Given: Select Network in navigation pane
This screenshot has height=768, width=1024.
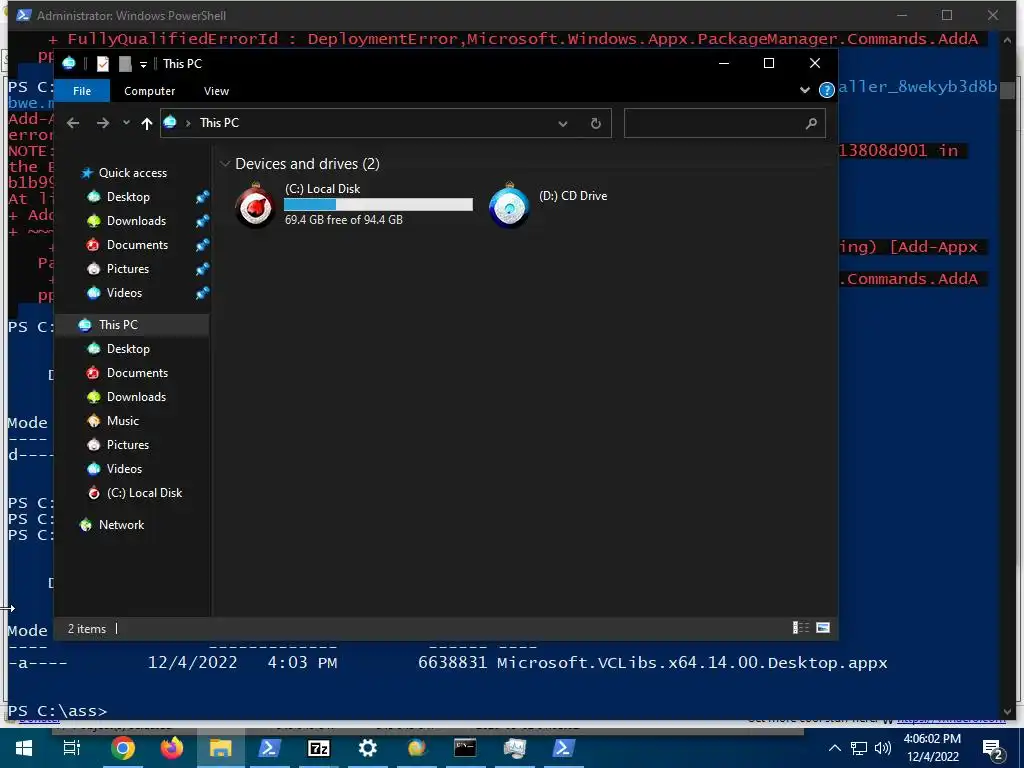Looking at the screenshot, I should click(121, 524).
